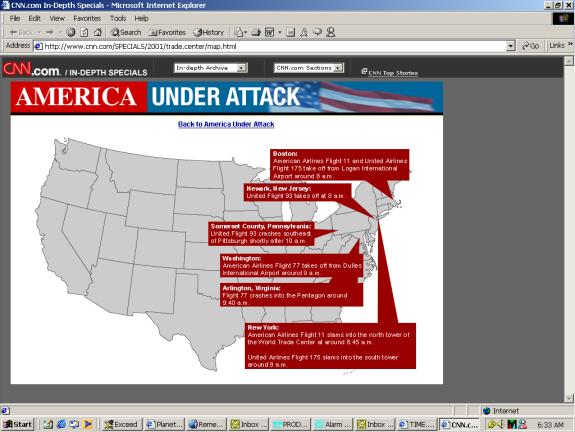Switch to the Exceed taskbar button
Screen dimensions: 575x432
pyautogui.click(x=121, y=424)
